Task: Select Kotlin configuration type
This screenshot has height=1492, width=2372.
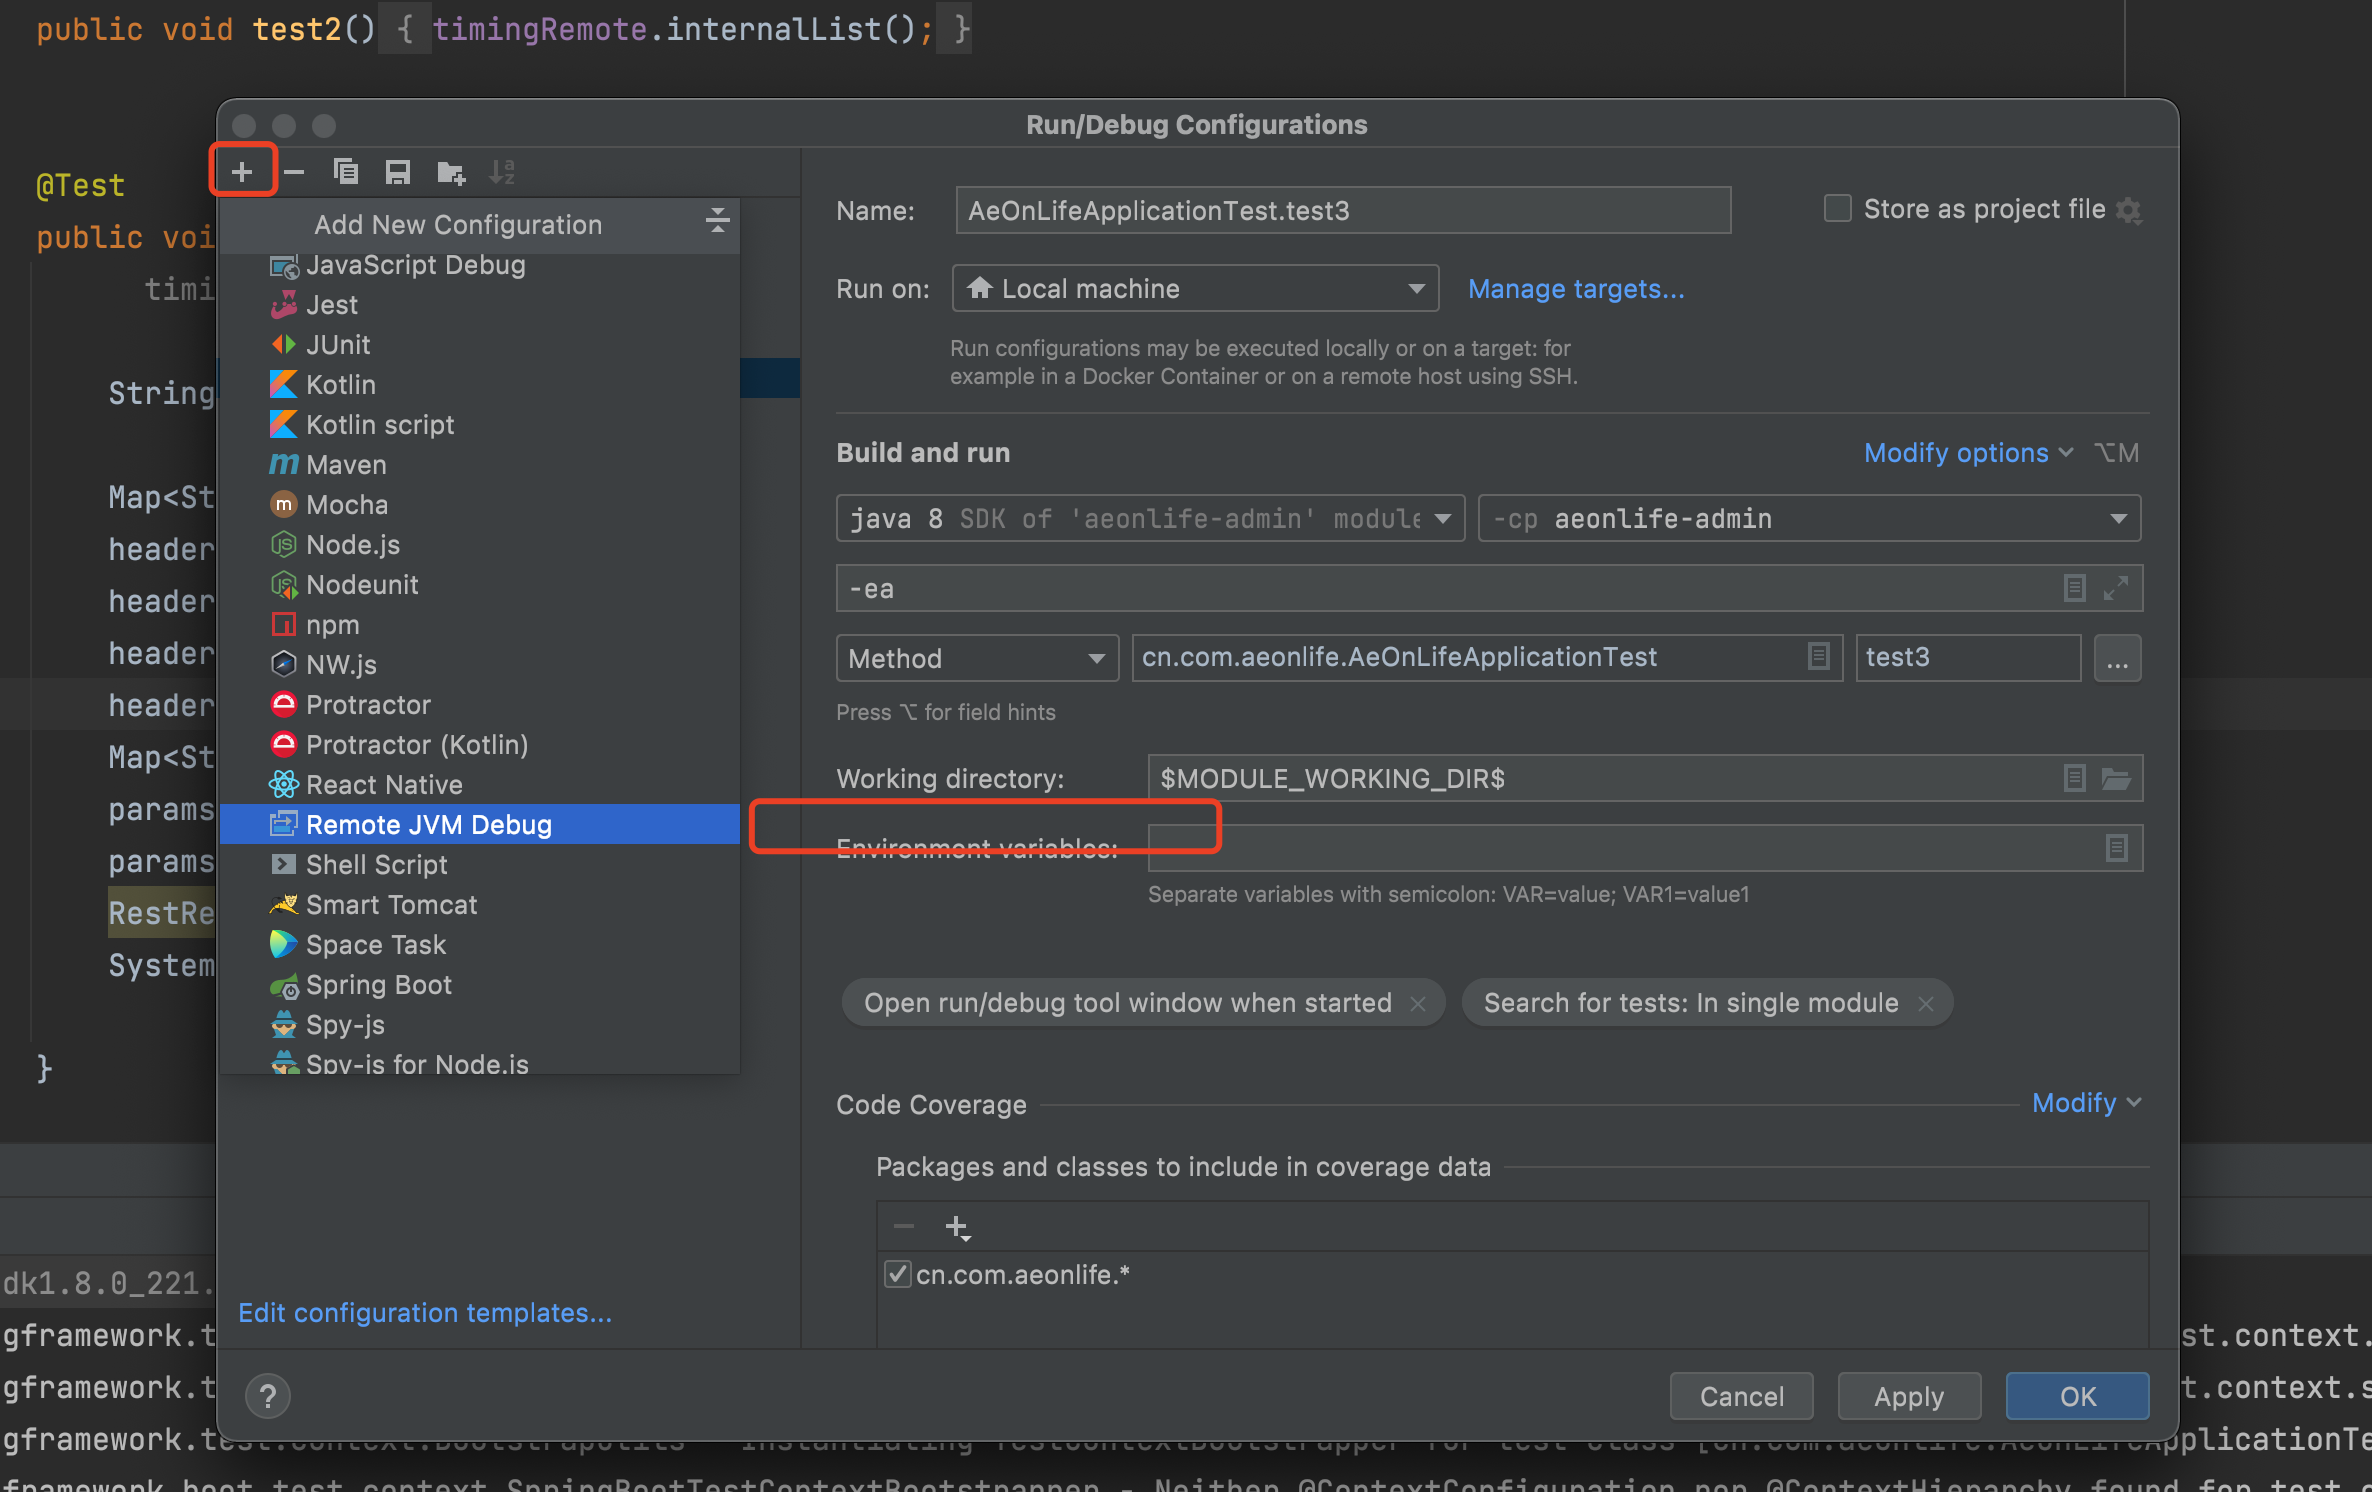Action: tap(480, 385)
